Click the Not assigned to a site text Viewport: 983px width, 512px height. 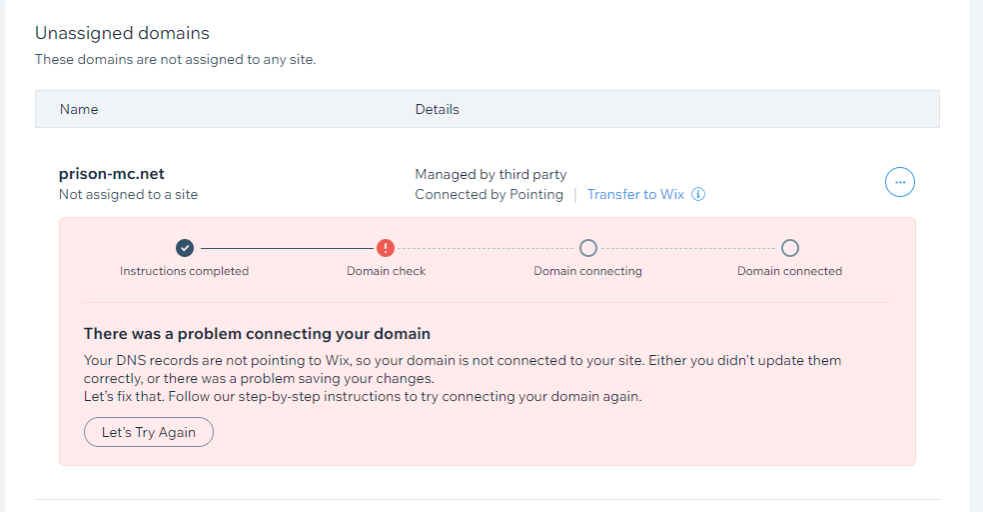128,194
